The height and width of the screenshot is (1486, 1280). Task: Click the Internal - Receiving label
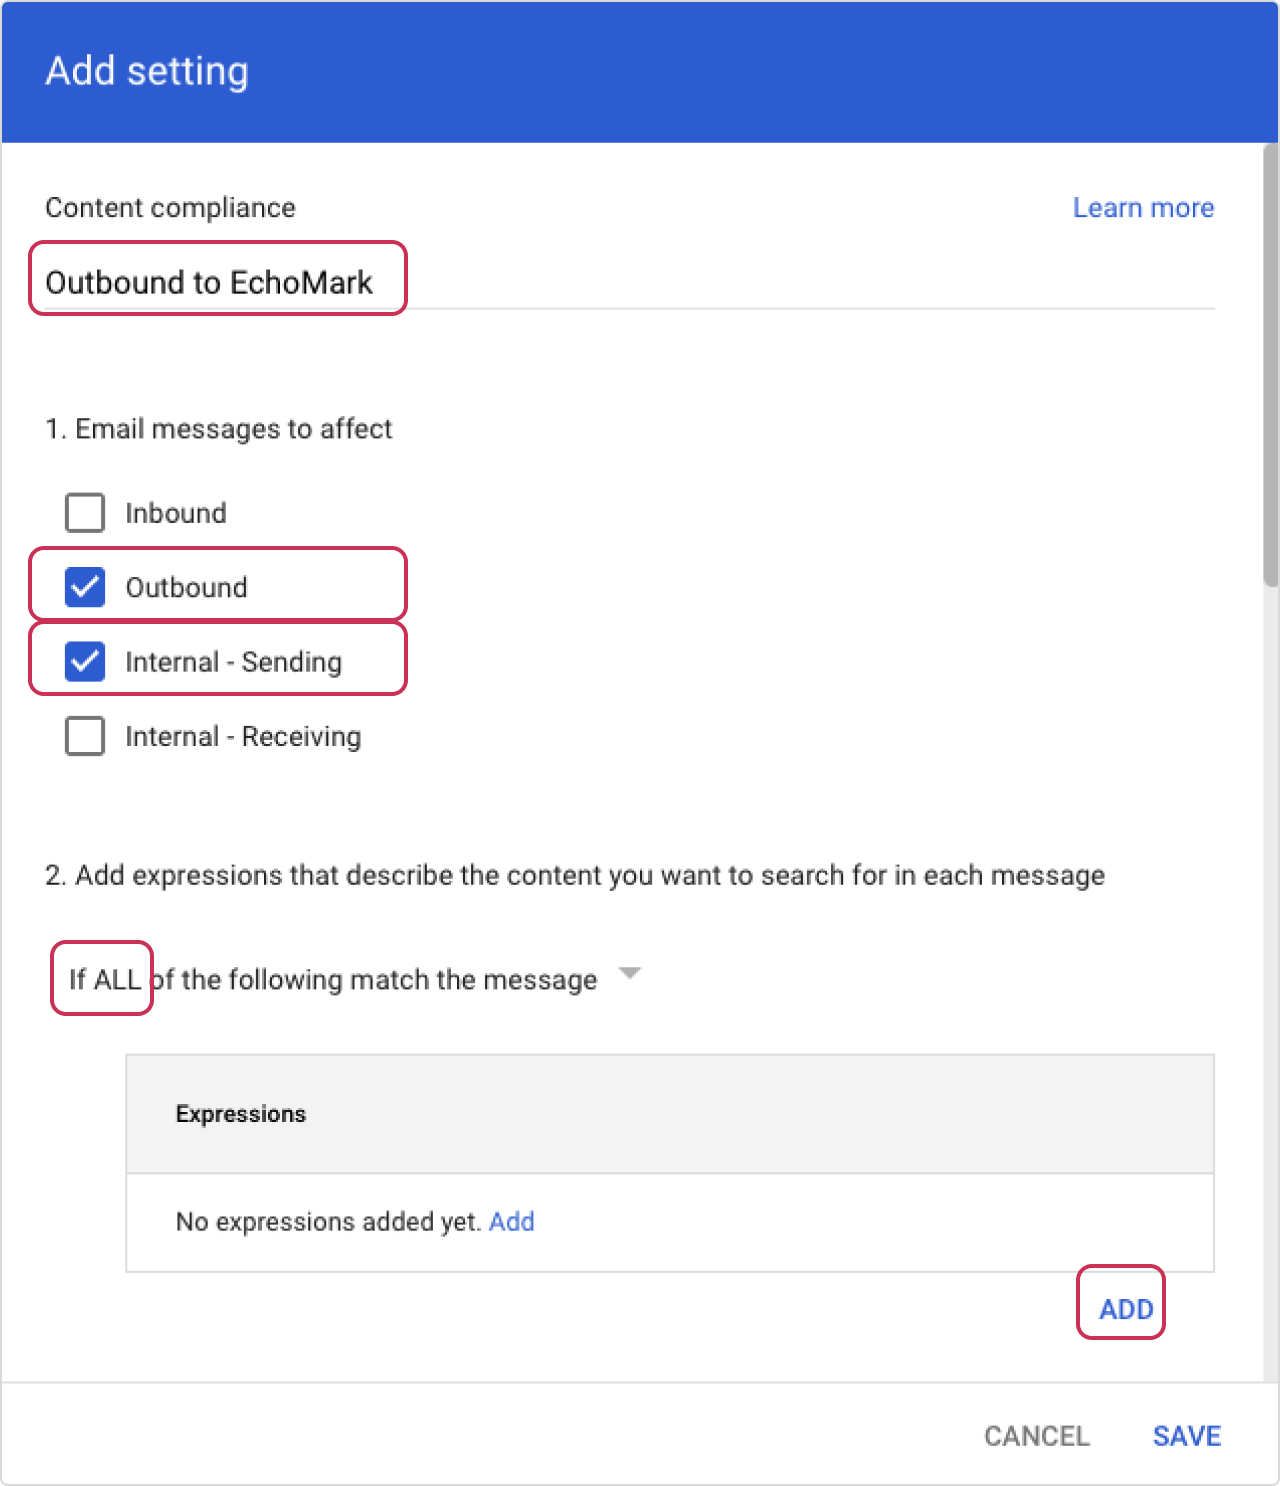point(243,737)
